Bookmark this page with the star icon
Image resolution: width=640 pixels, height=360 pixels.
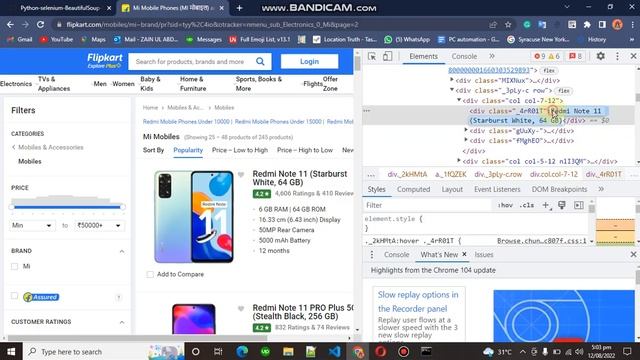coord(508,25)
